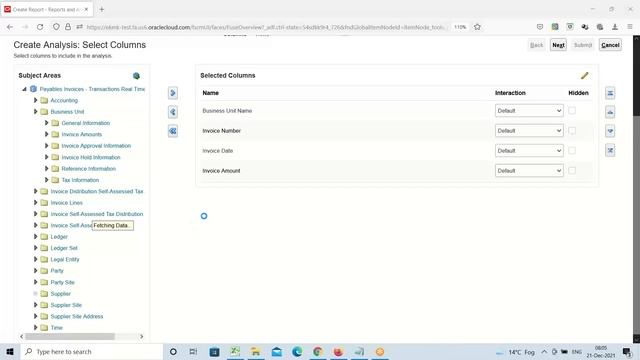Select the Invoice Approval Information folder
This screenshot has height=360, width=640.
(96, 146)
